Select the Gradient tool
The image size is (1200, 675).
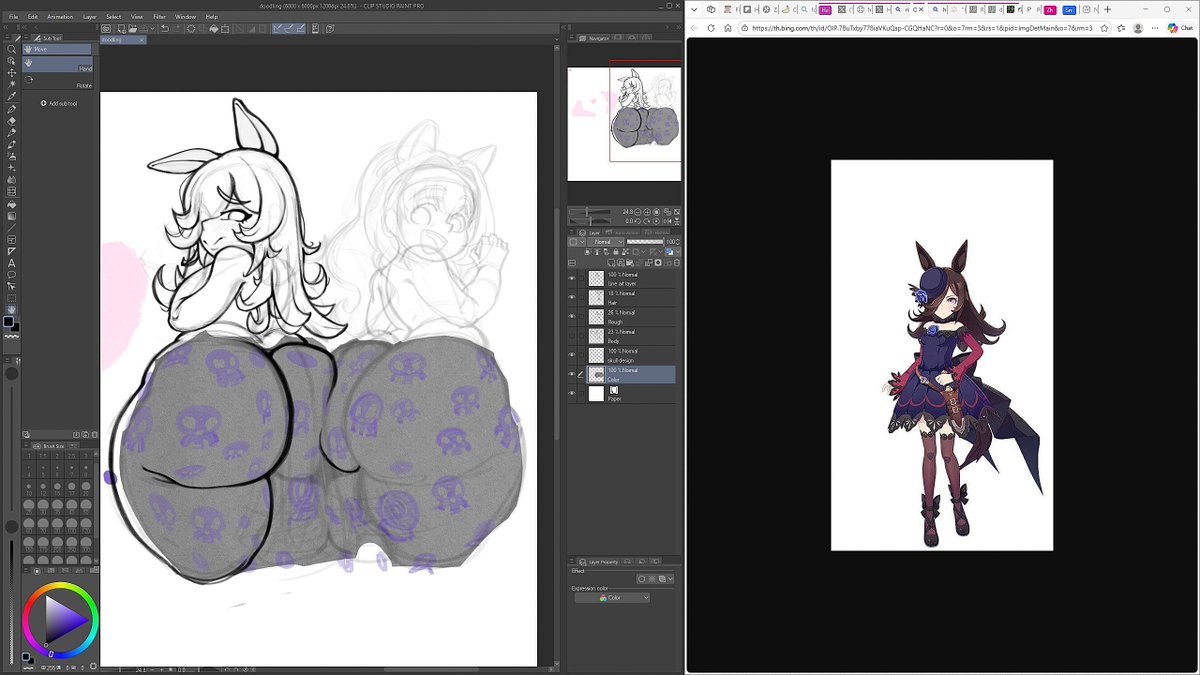pos(12,216)
